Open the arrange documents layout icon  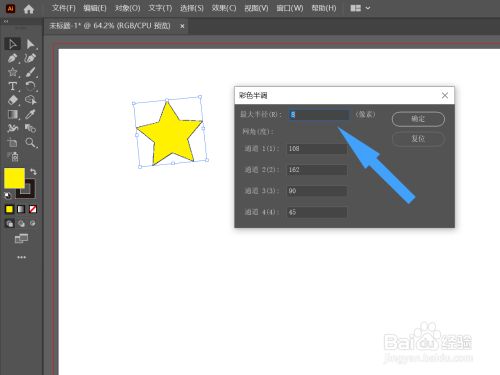coord(355,8)
